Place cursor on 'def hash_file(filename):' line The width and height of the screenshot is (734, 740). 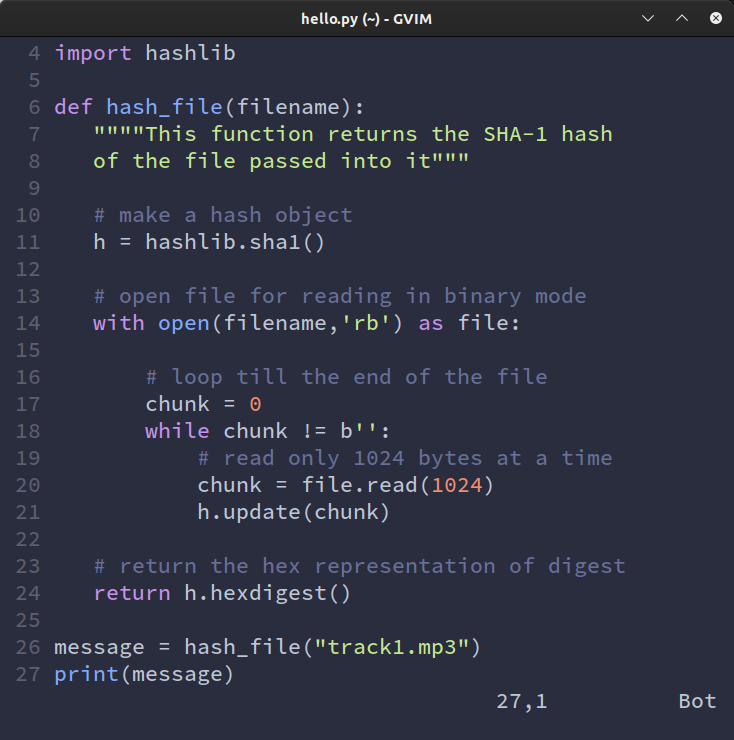tap(210, 107)
